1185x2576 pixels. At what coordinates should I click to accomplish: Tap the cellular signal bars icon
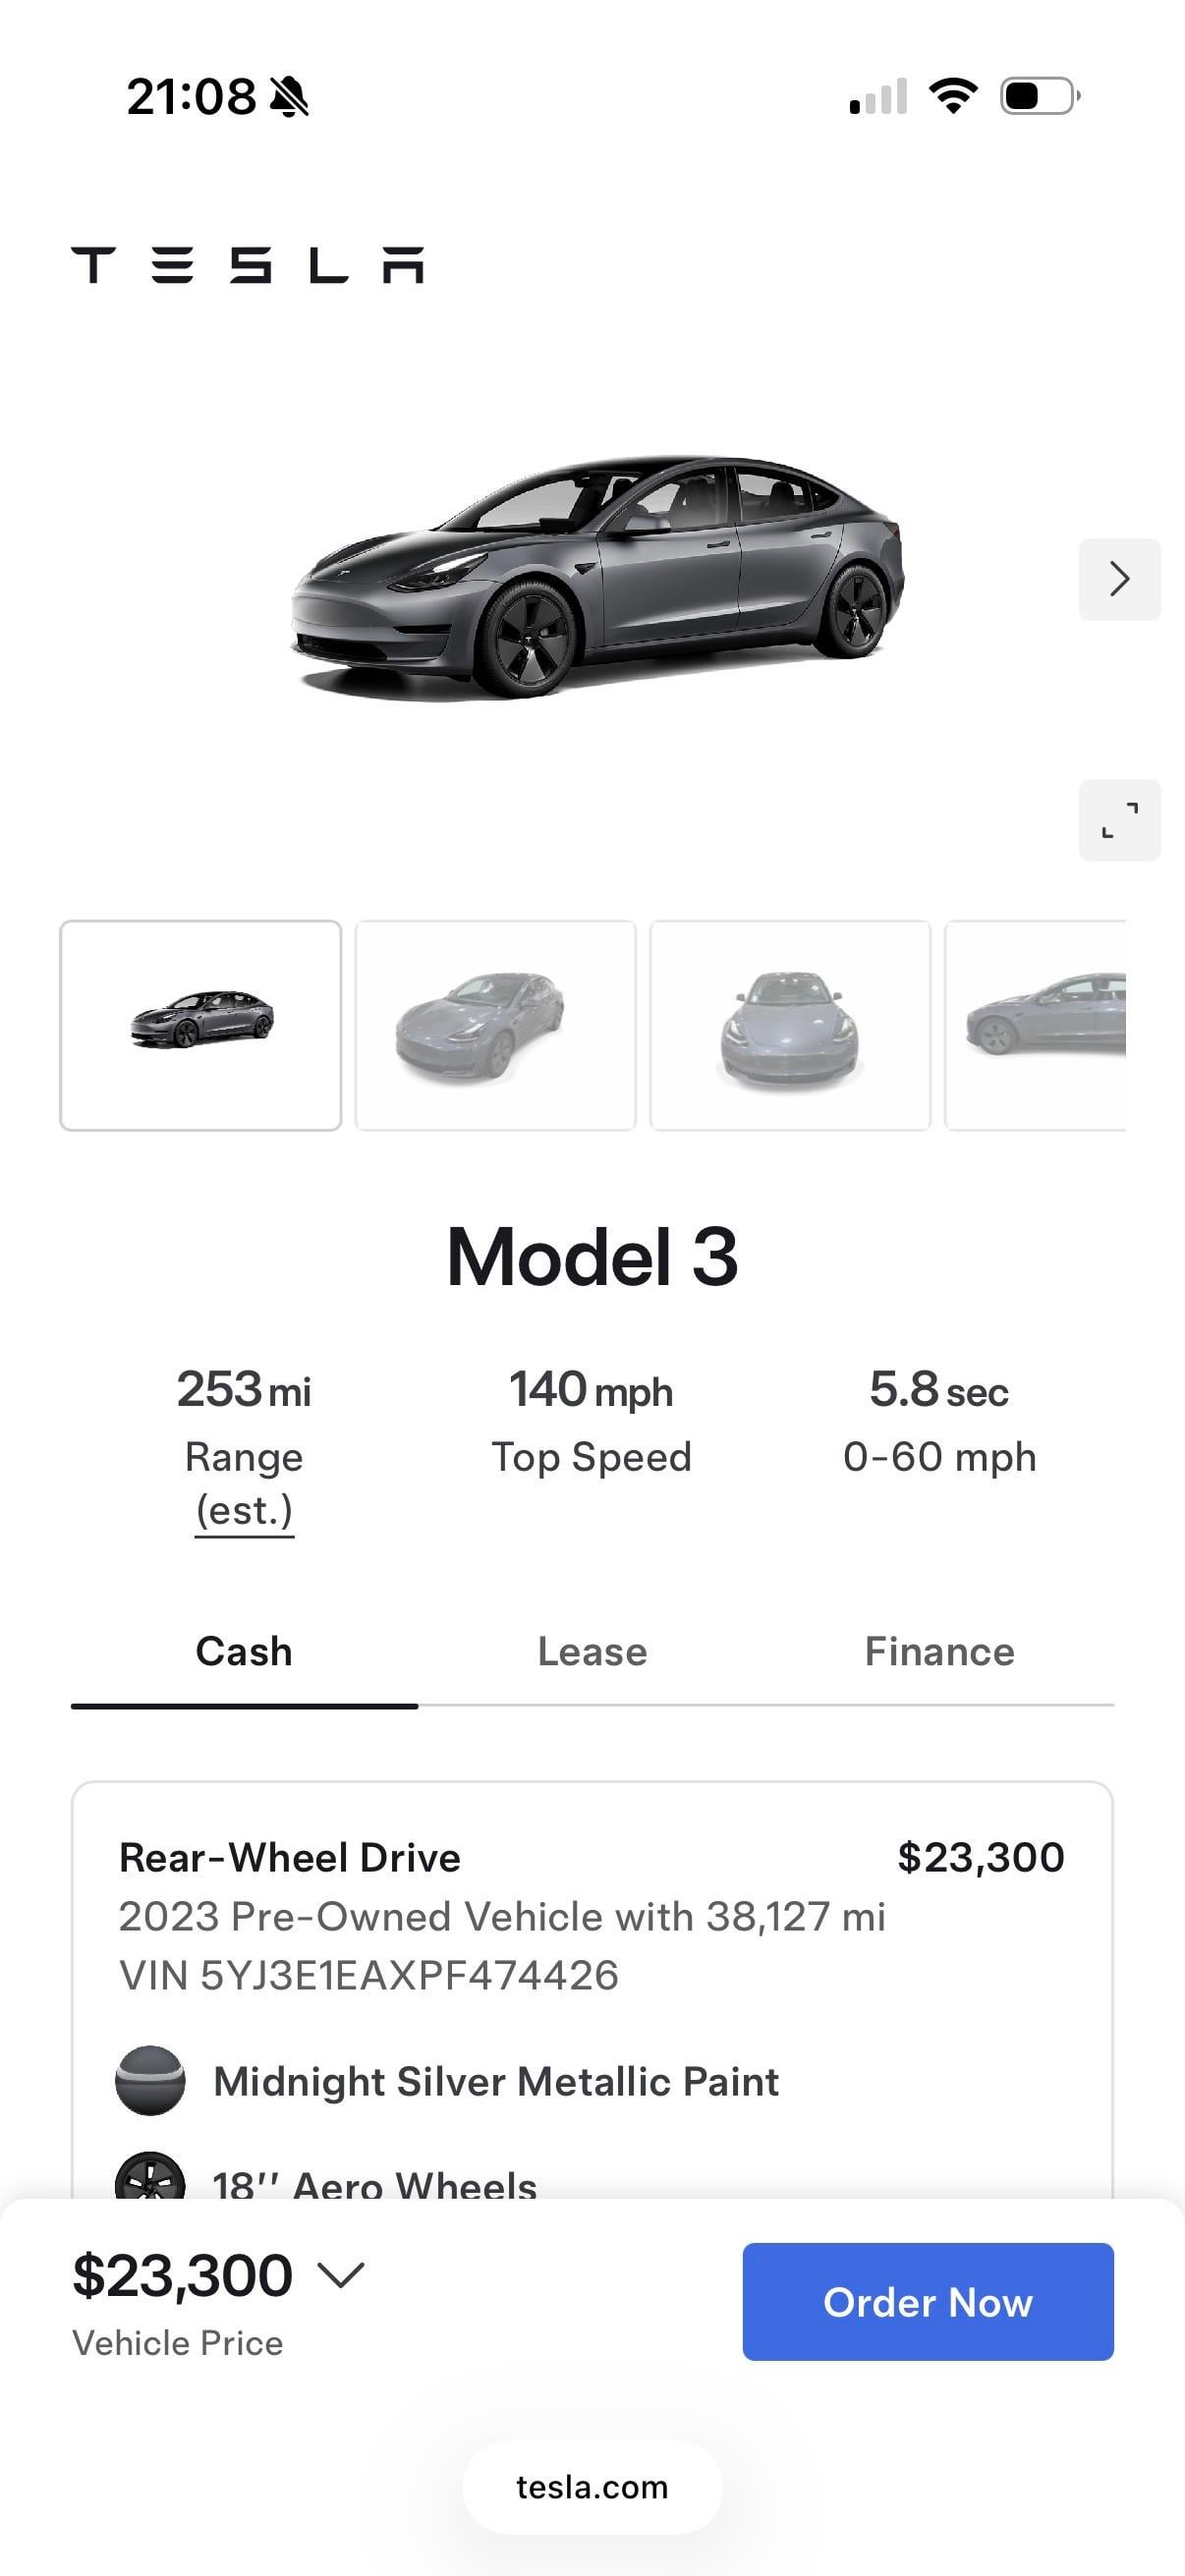[878, 96]
